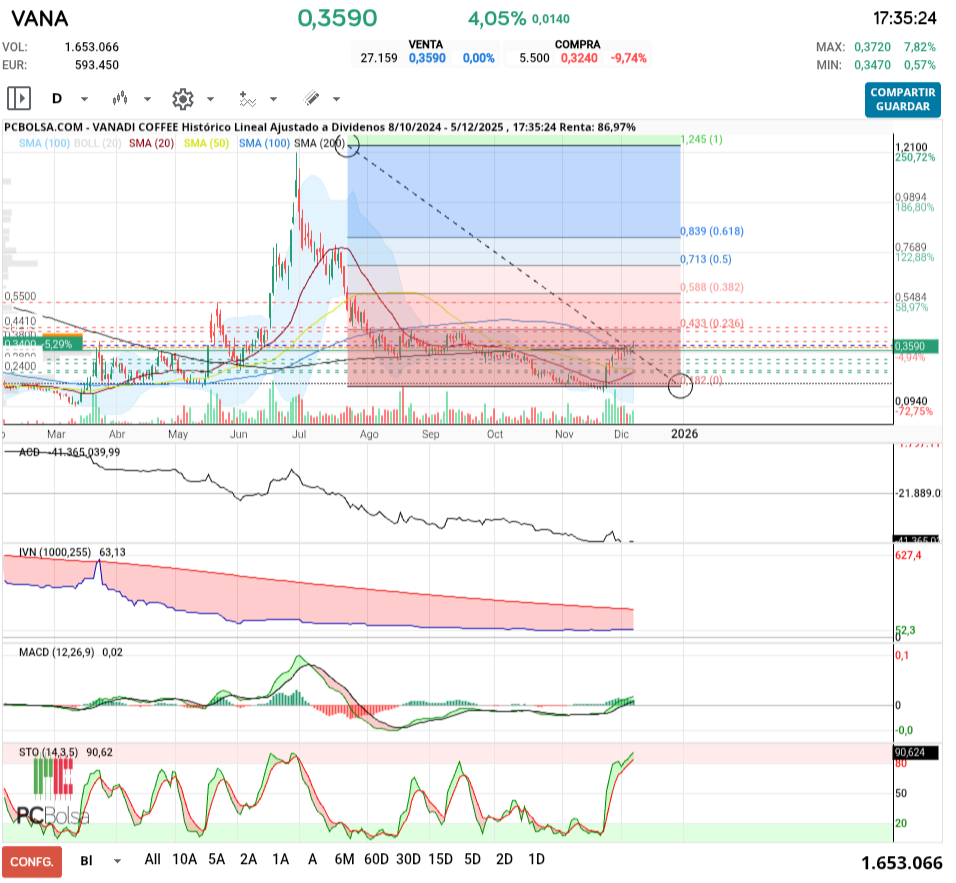Open the BI dropdown arrow
This screenshot has height=883, width=956.
coord(117,860)
